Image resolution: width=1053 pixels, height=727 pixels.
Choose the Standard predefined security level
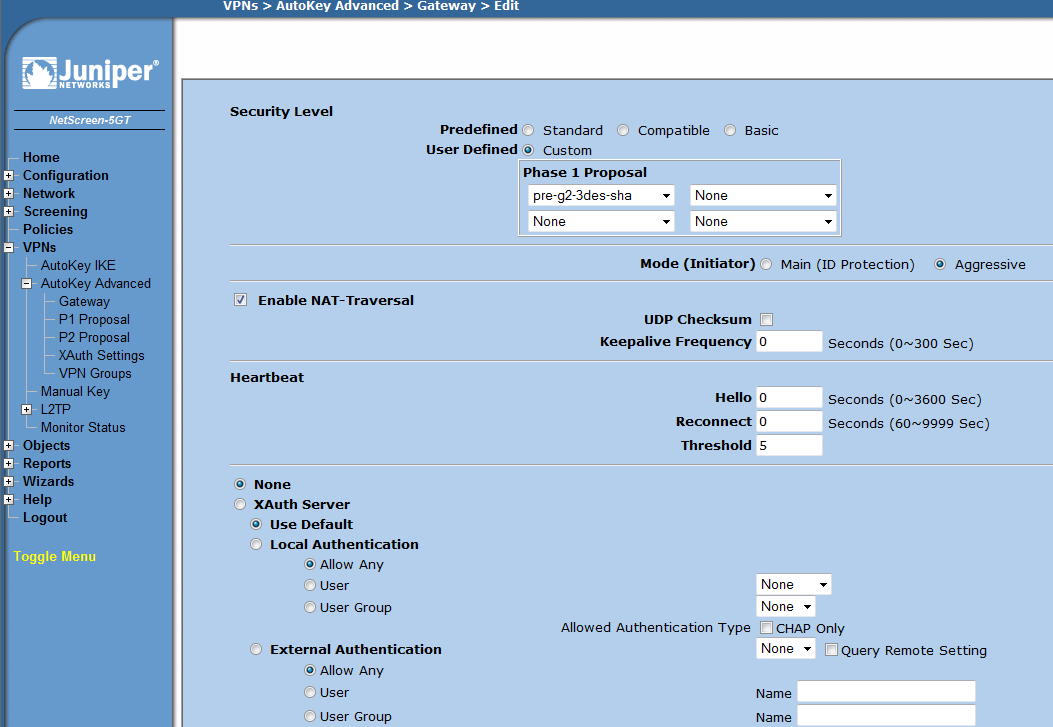pyautogui.click(x=528, y=130)
